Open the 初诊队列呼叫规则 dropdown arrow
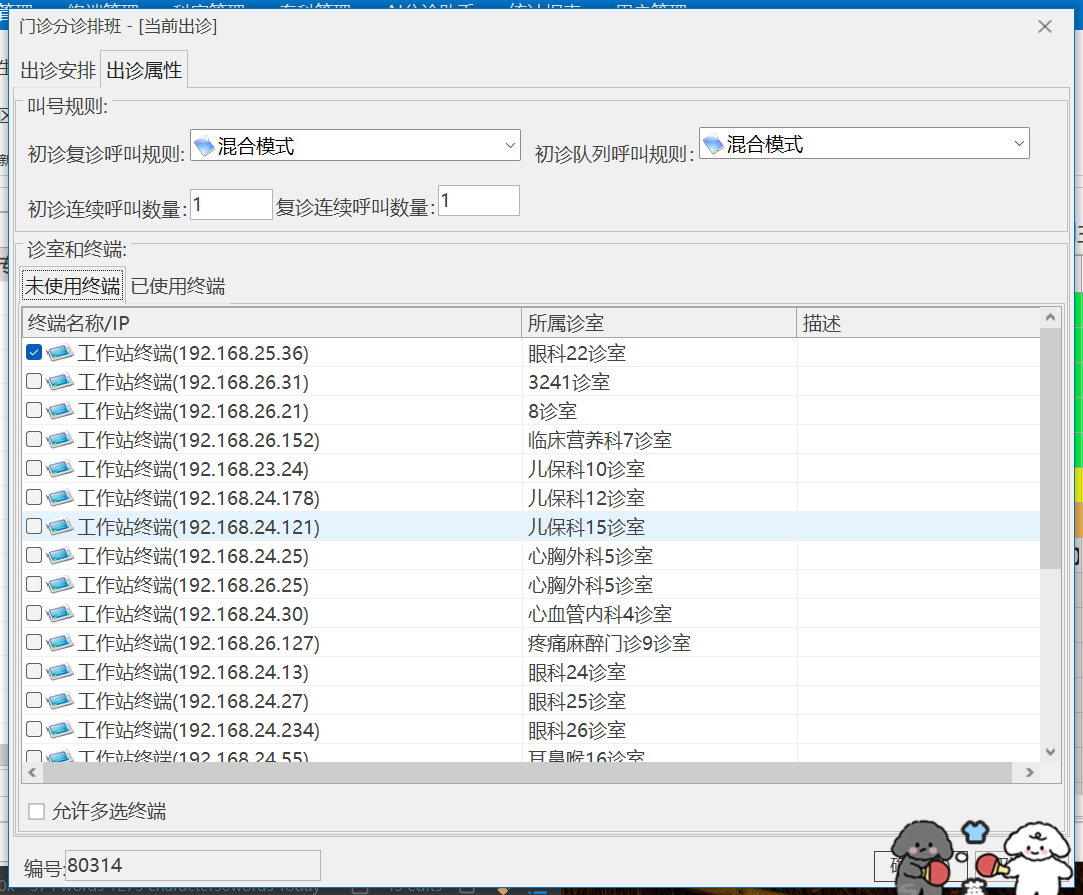Viewport: 1083px width, 895px height. 1018,144
